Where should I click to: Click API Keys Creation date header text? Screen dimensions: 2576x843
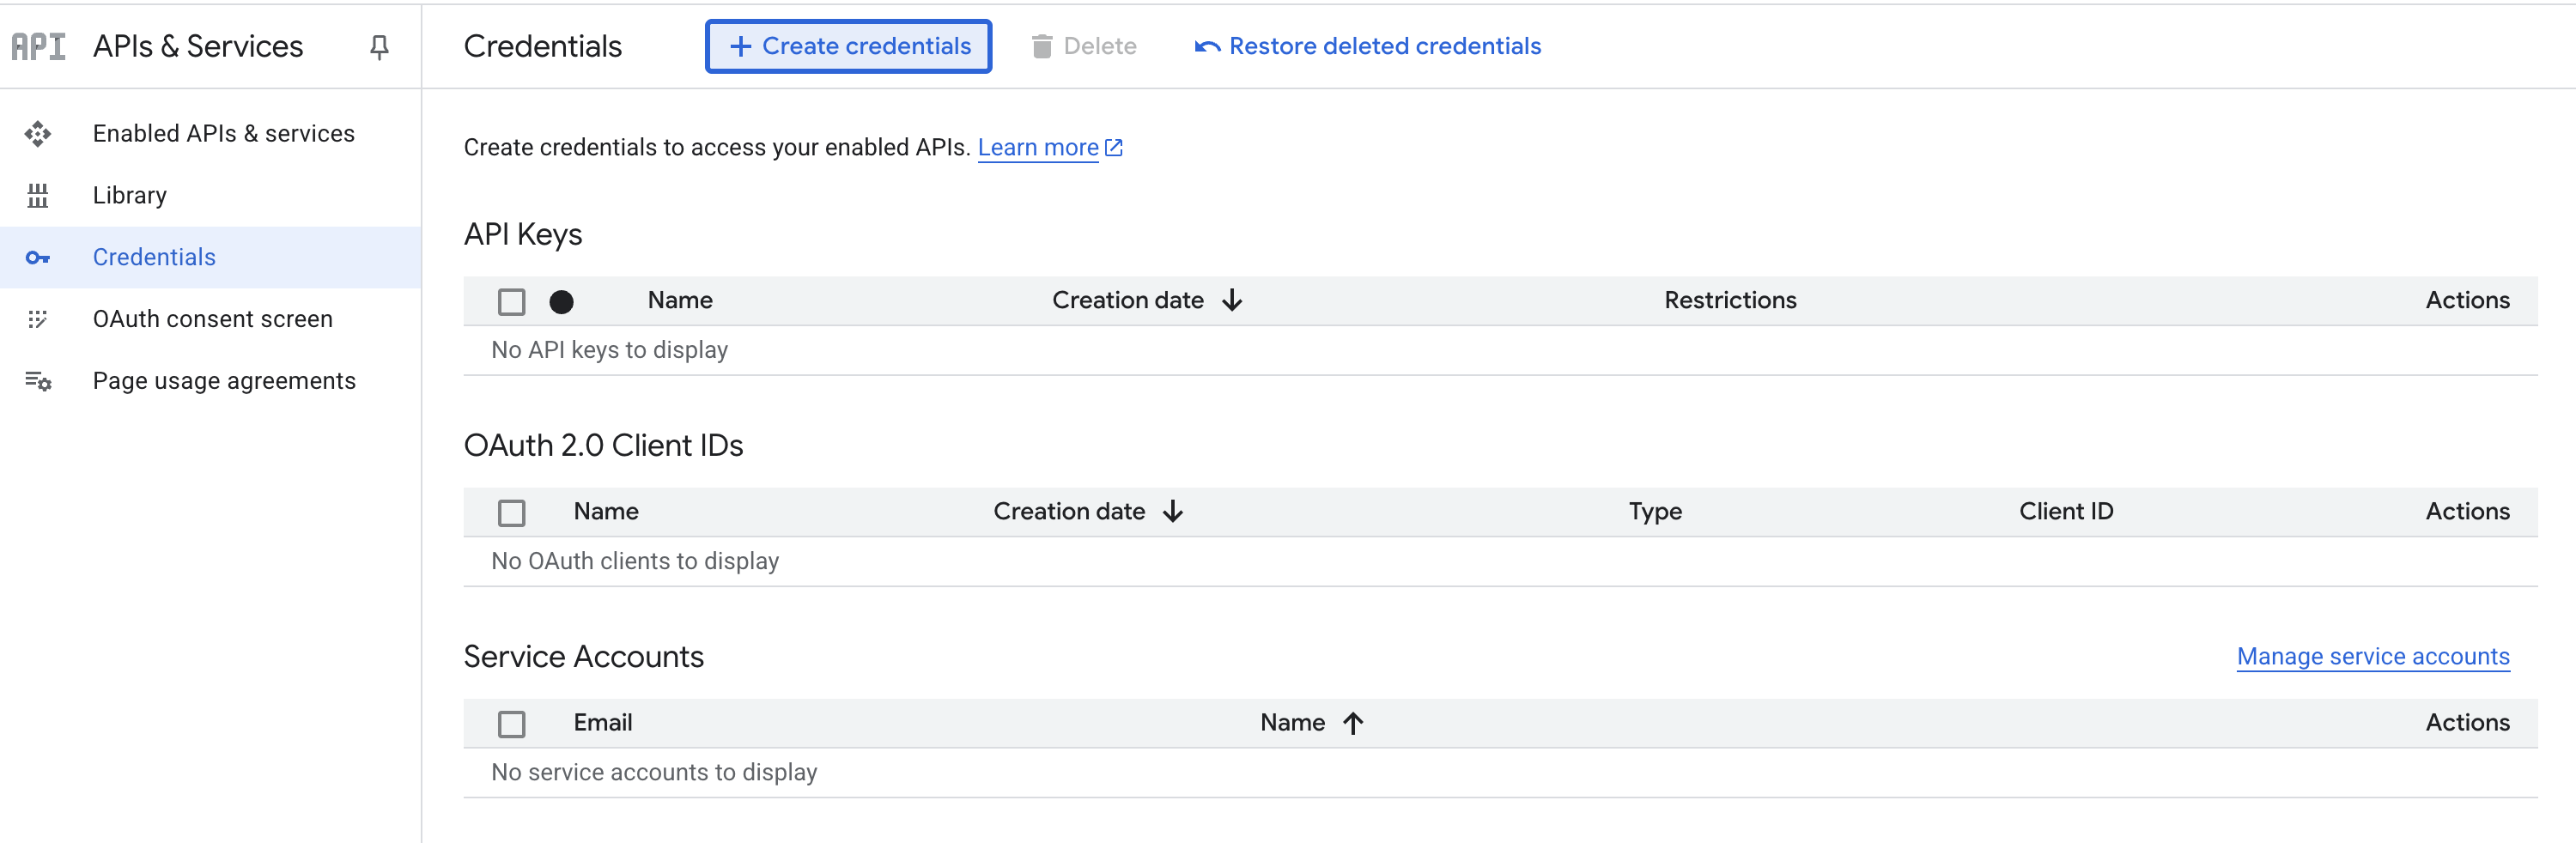[1127, 300]
